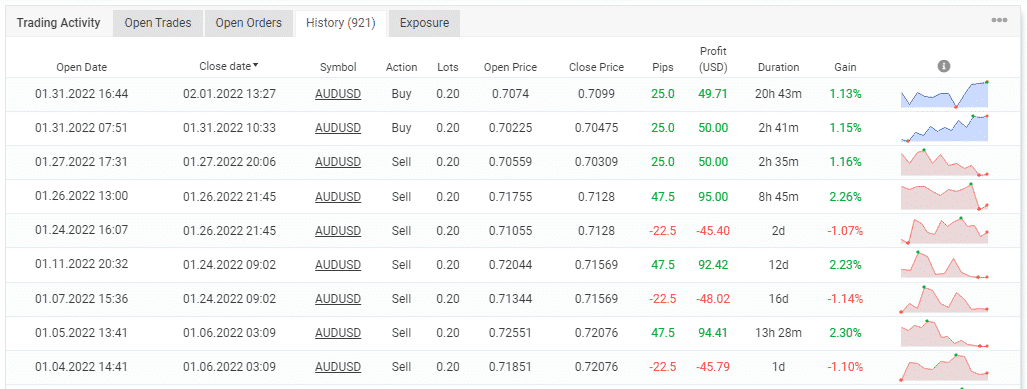Click the info icon above charts

[x=944, y=66]
